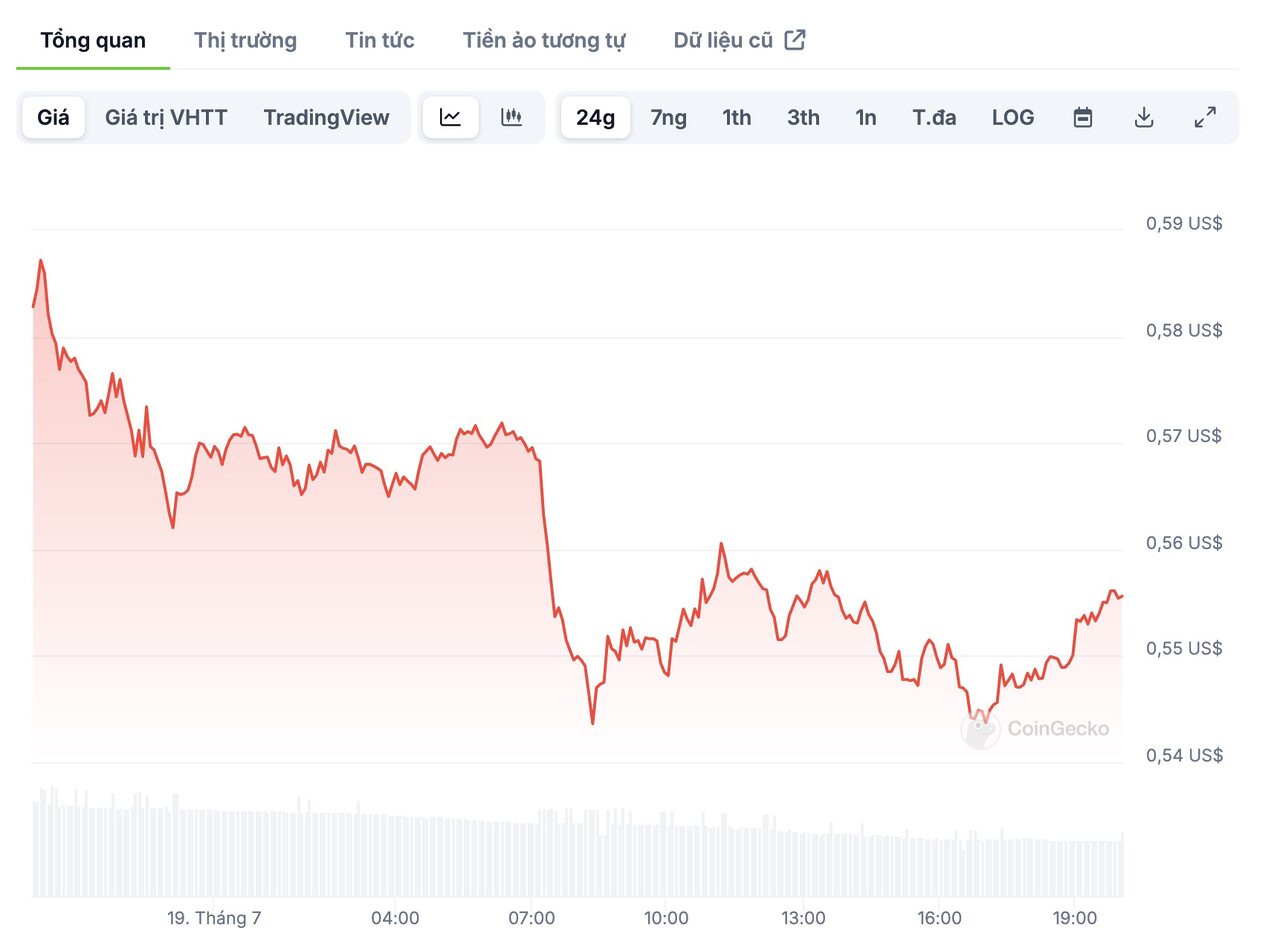Click the 10:00 time axis label
Screen dimensions: 1280x951
pos(666,918)
